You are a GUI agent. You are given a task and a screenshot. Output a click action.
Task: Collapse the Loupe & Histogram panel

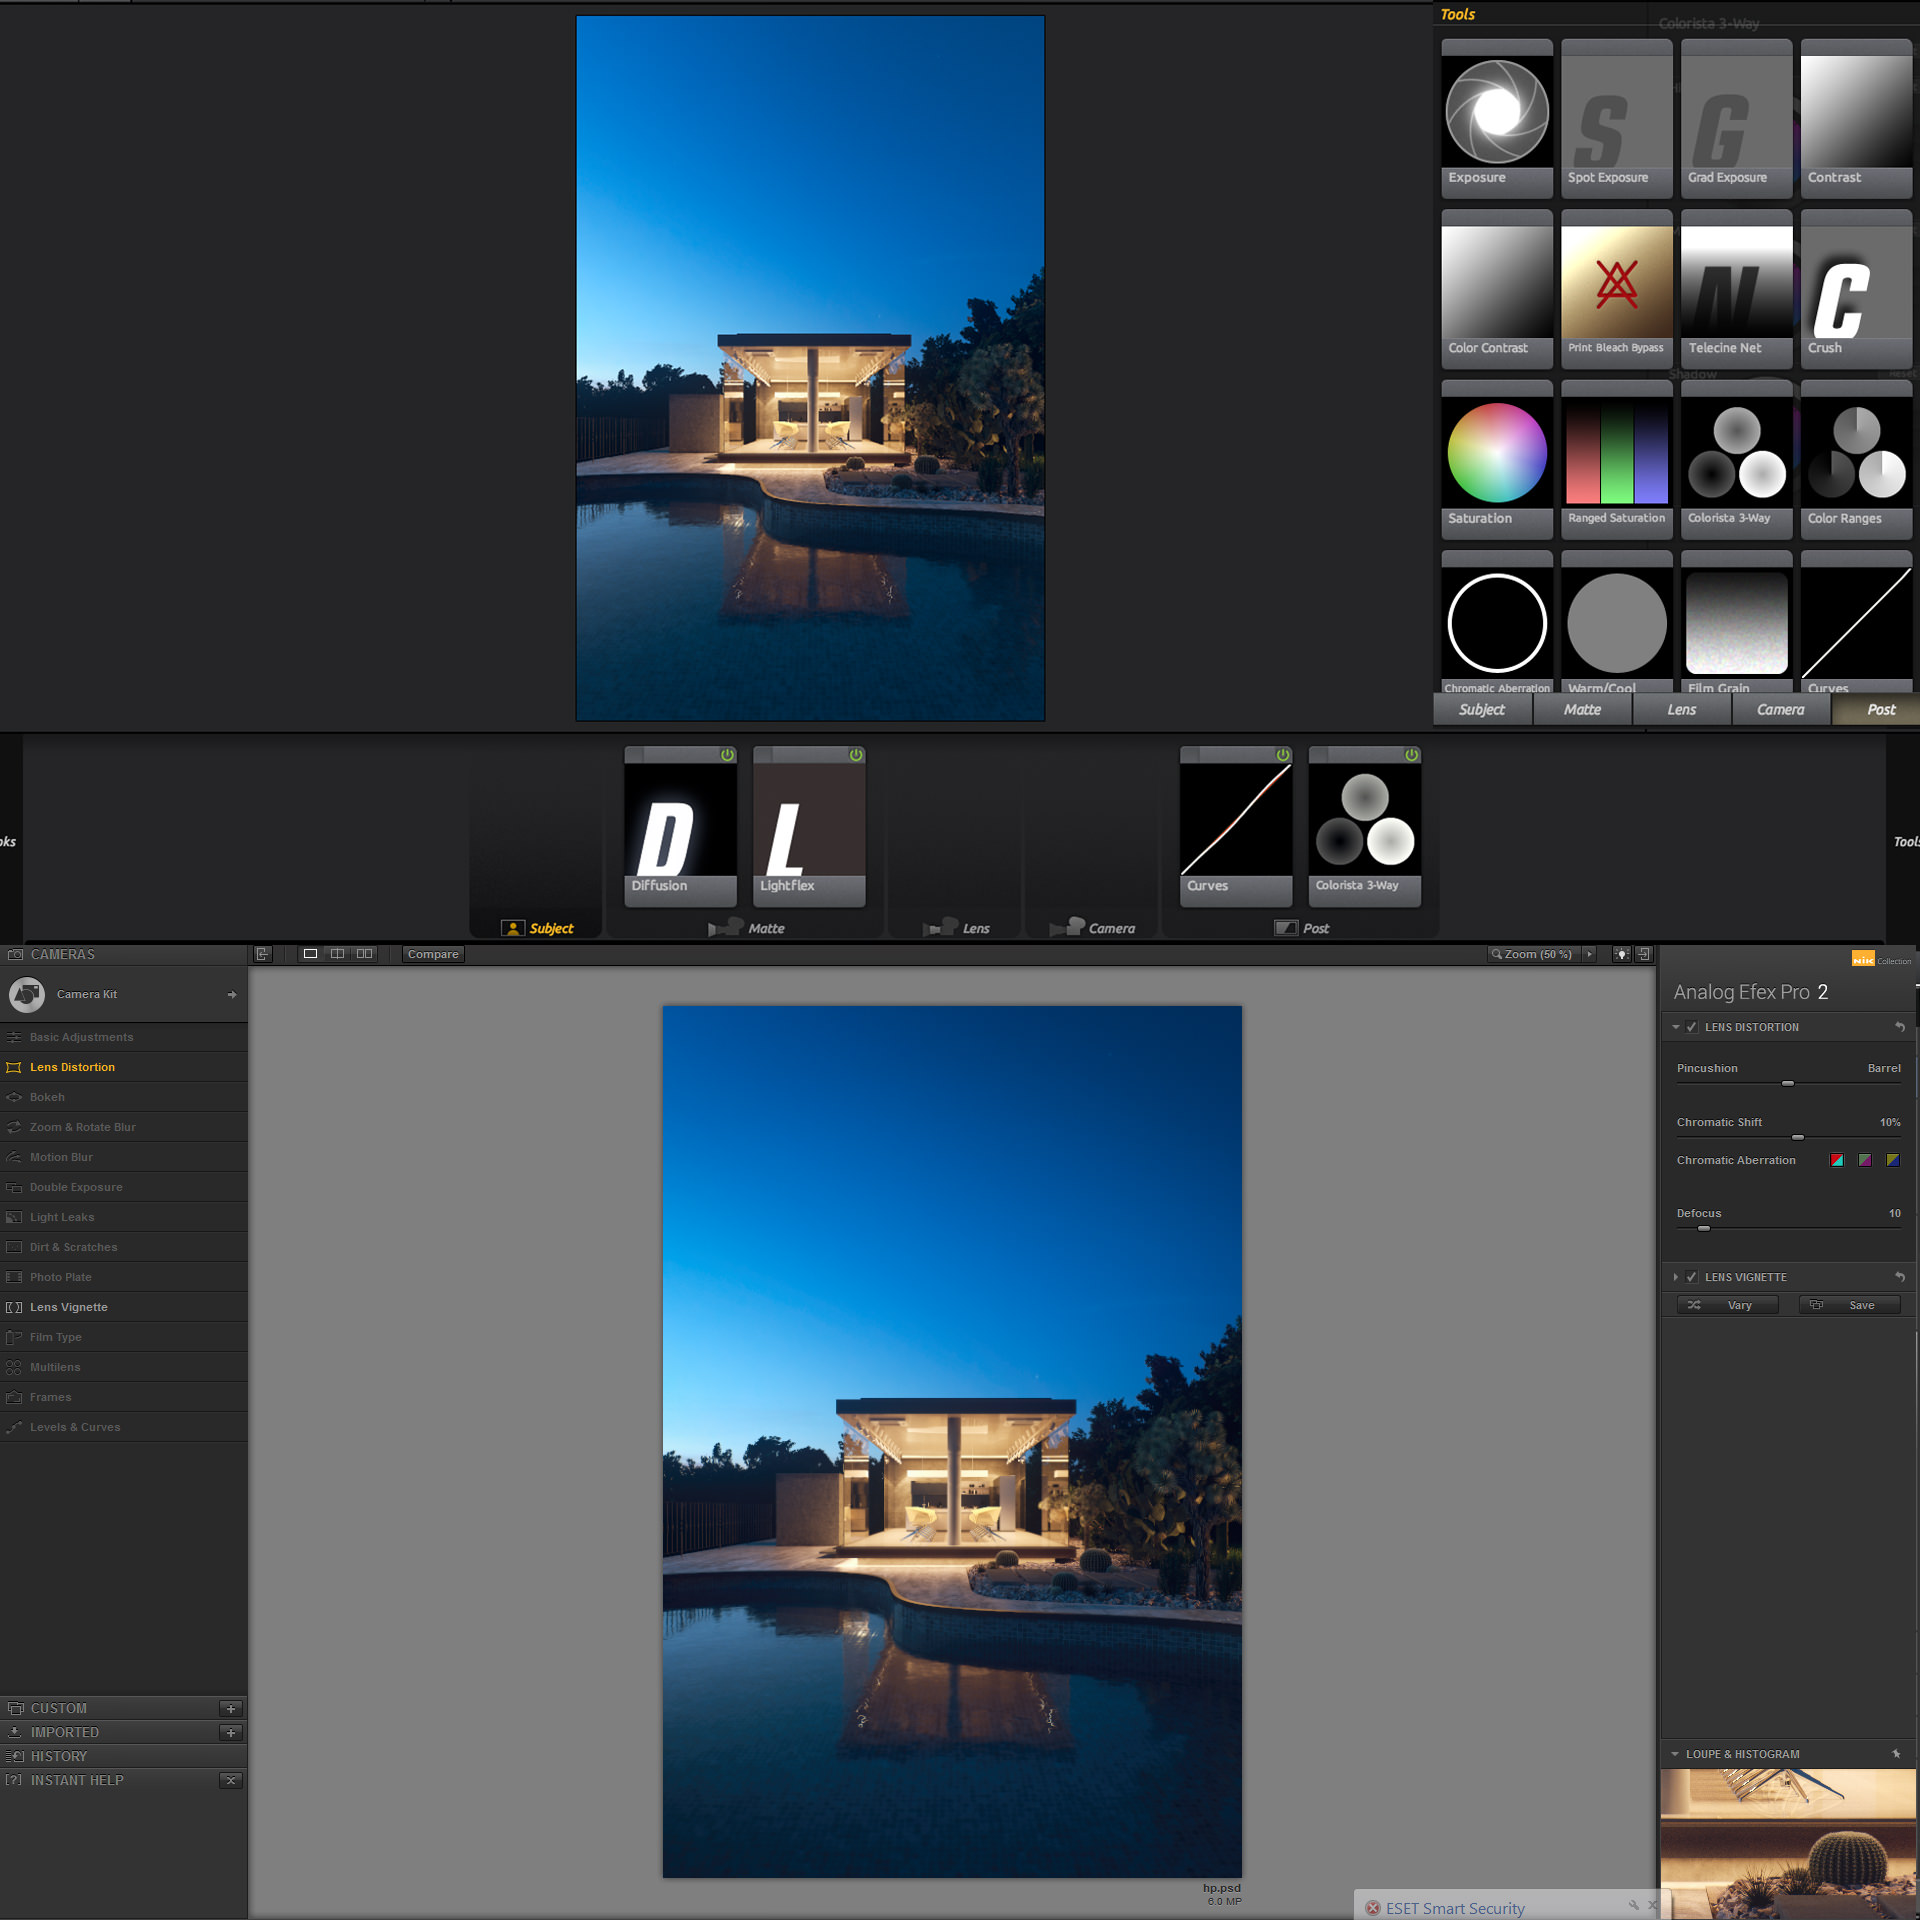pyautogui.click(x=1675, y=1754)
